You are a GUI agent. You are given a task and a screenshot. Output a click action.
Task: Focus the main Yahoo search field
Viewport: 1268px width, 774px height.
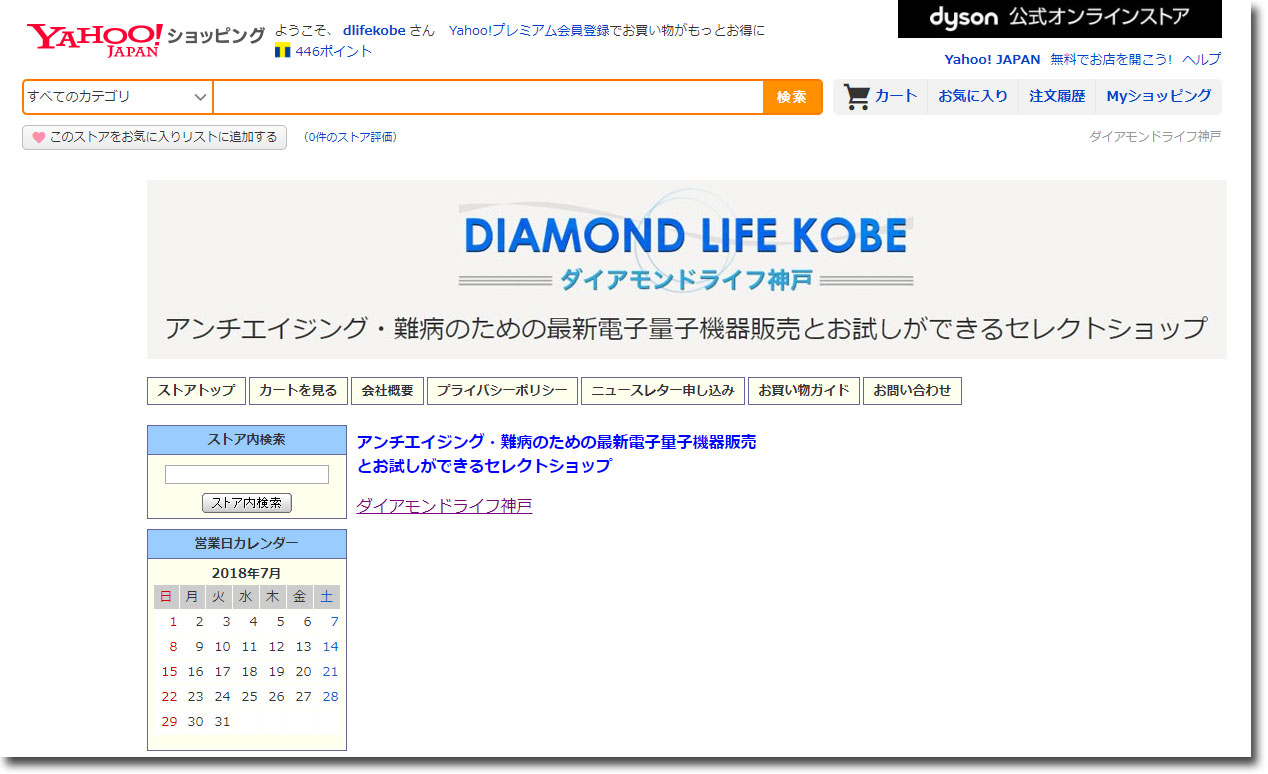tap(488, 97)
